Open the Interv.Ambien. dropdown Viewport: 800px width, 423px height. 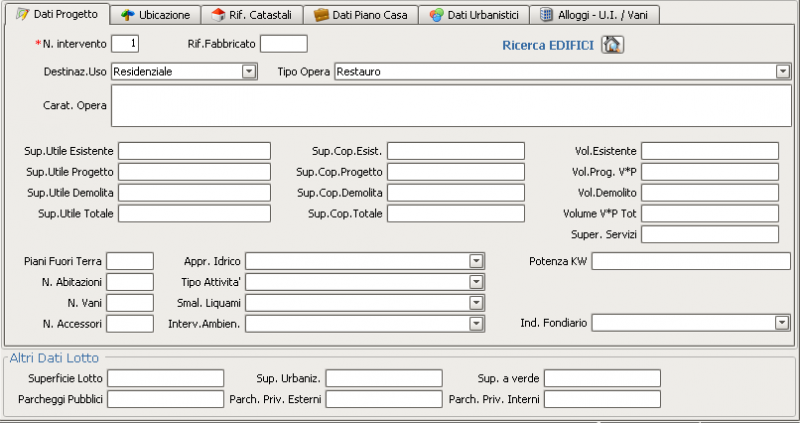coord(476,323)
